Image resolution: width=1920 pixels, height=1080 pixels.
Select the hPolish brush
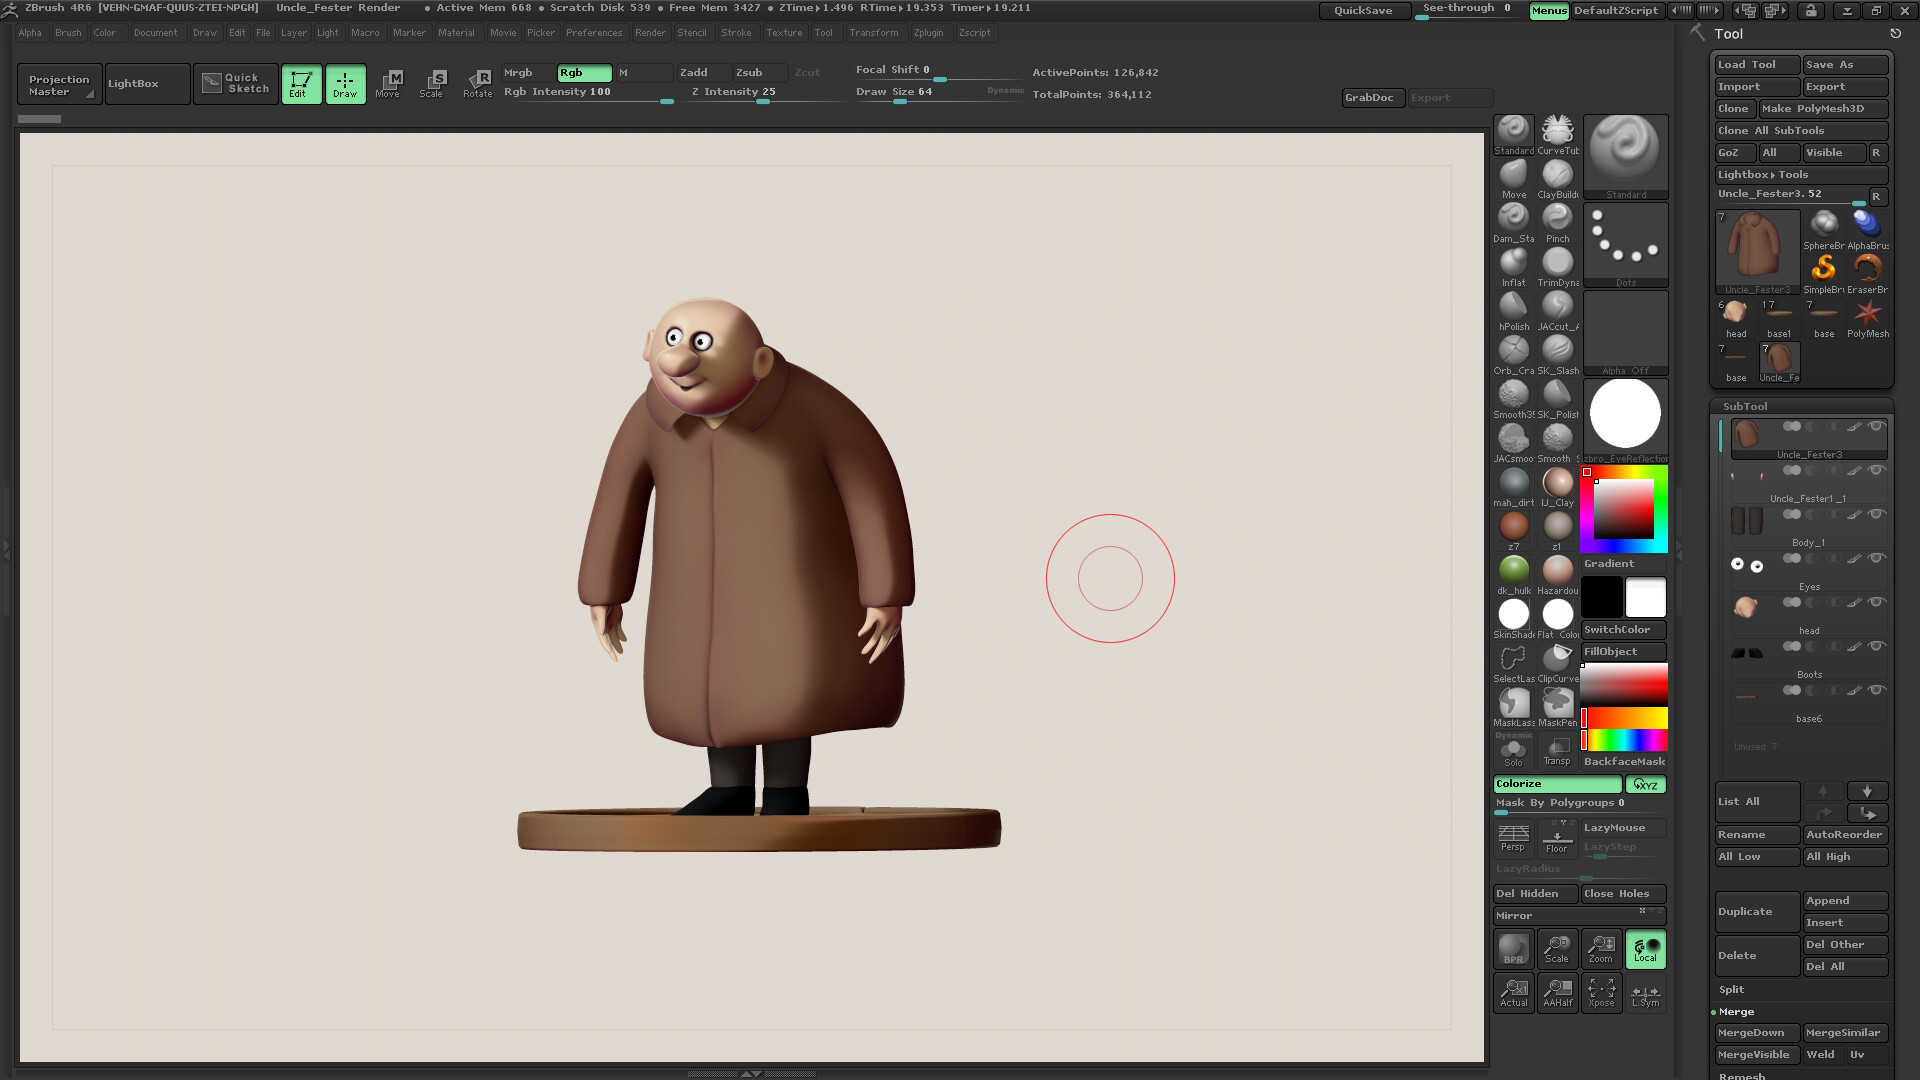[x=1513, y=311]
